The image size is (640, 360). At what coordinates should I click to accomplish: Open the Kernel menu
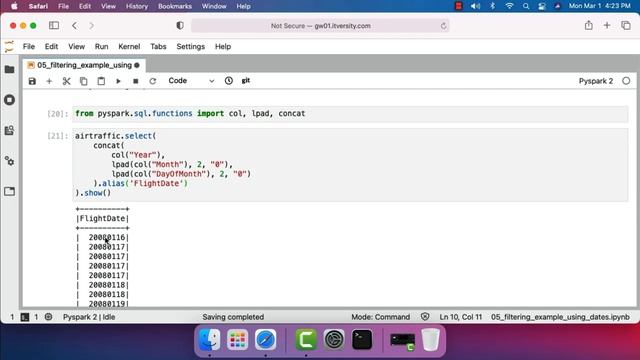pyautogui.click(x=129, y=47)
